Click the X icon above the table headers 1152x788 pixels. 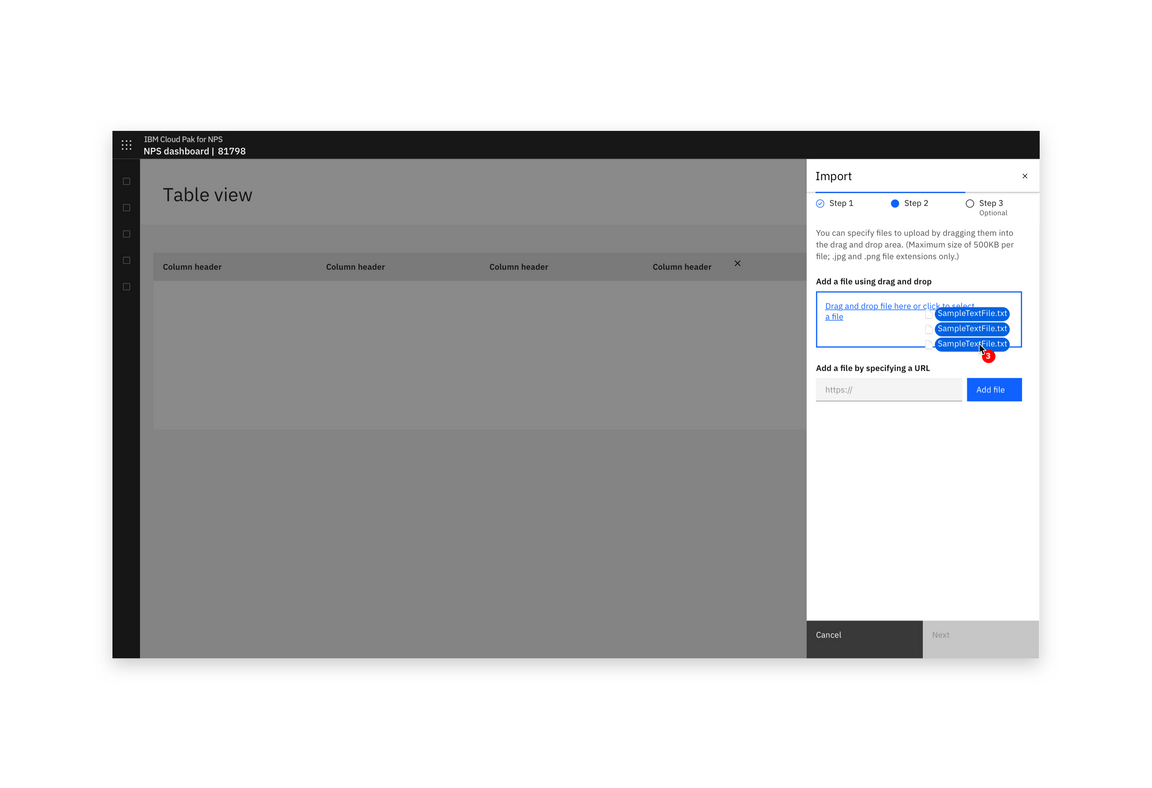[x=737, y=263]
